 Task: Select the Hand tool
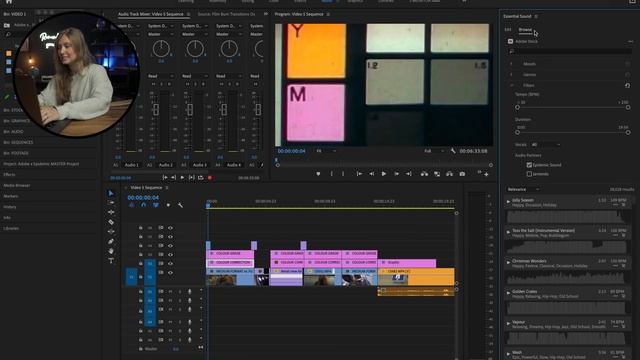111,251
